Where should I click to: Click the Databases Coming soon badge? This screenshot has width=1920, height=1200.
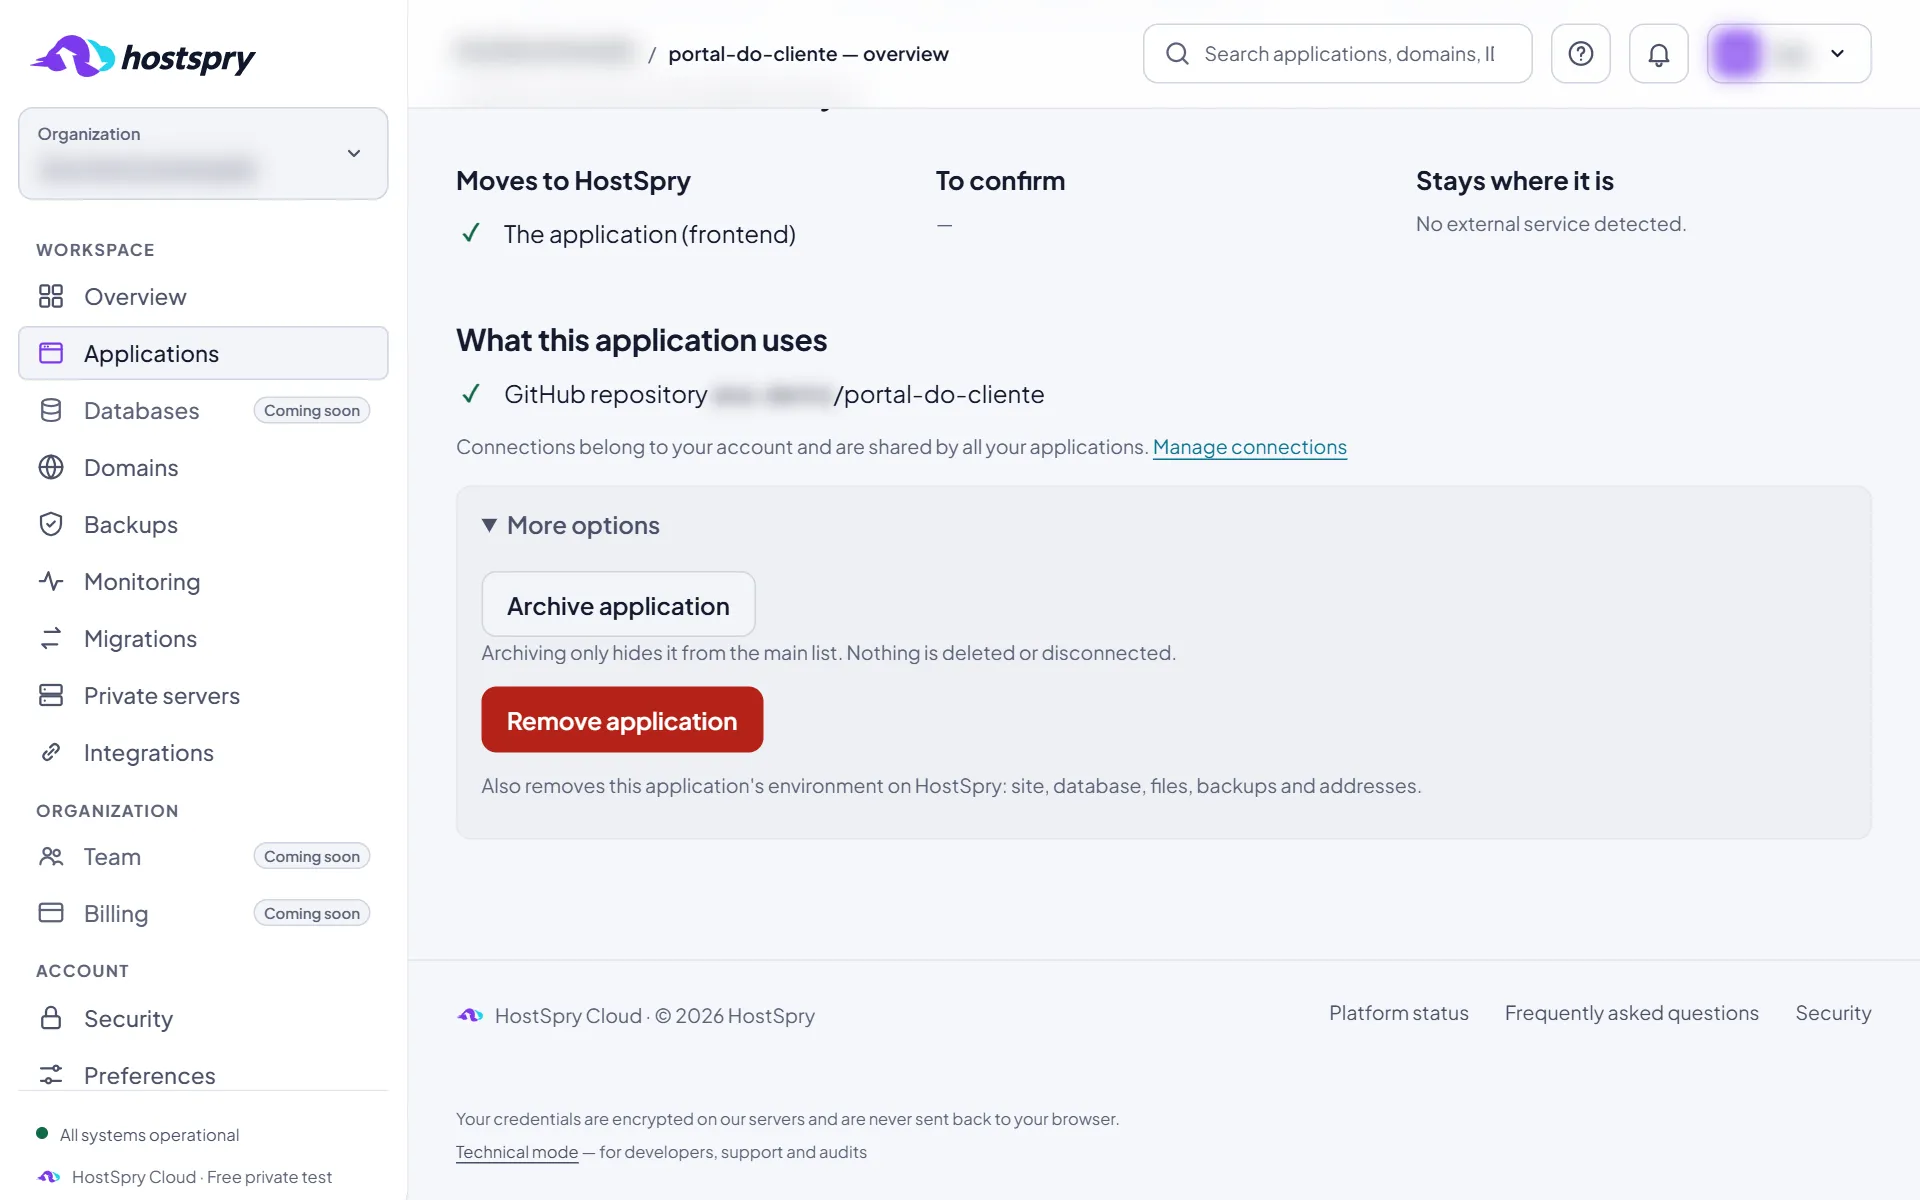(x=312, y=410)
